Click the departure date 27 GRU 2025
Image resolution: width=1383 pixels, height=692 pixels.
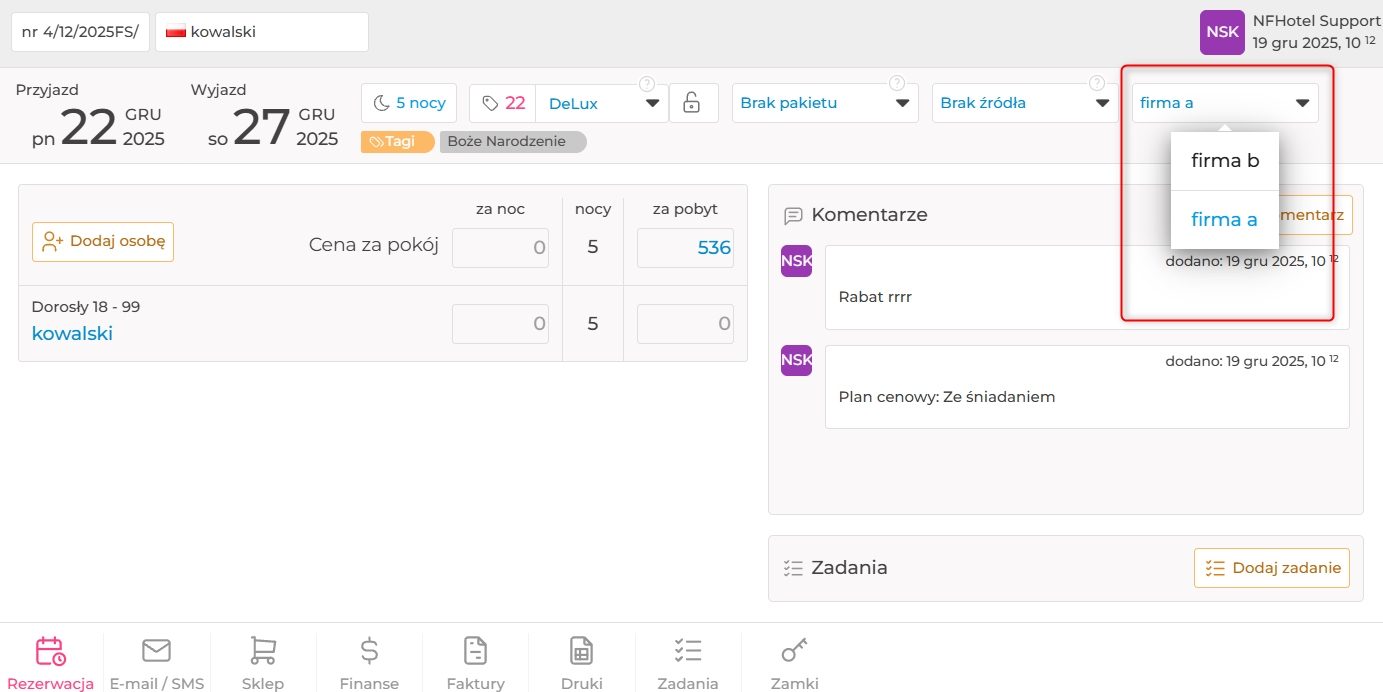point(273,127)
